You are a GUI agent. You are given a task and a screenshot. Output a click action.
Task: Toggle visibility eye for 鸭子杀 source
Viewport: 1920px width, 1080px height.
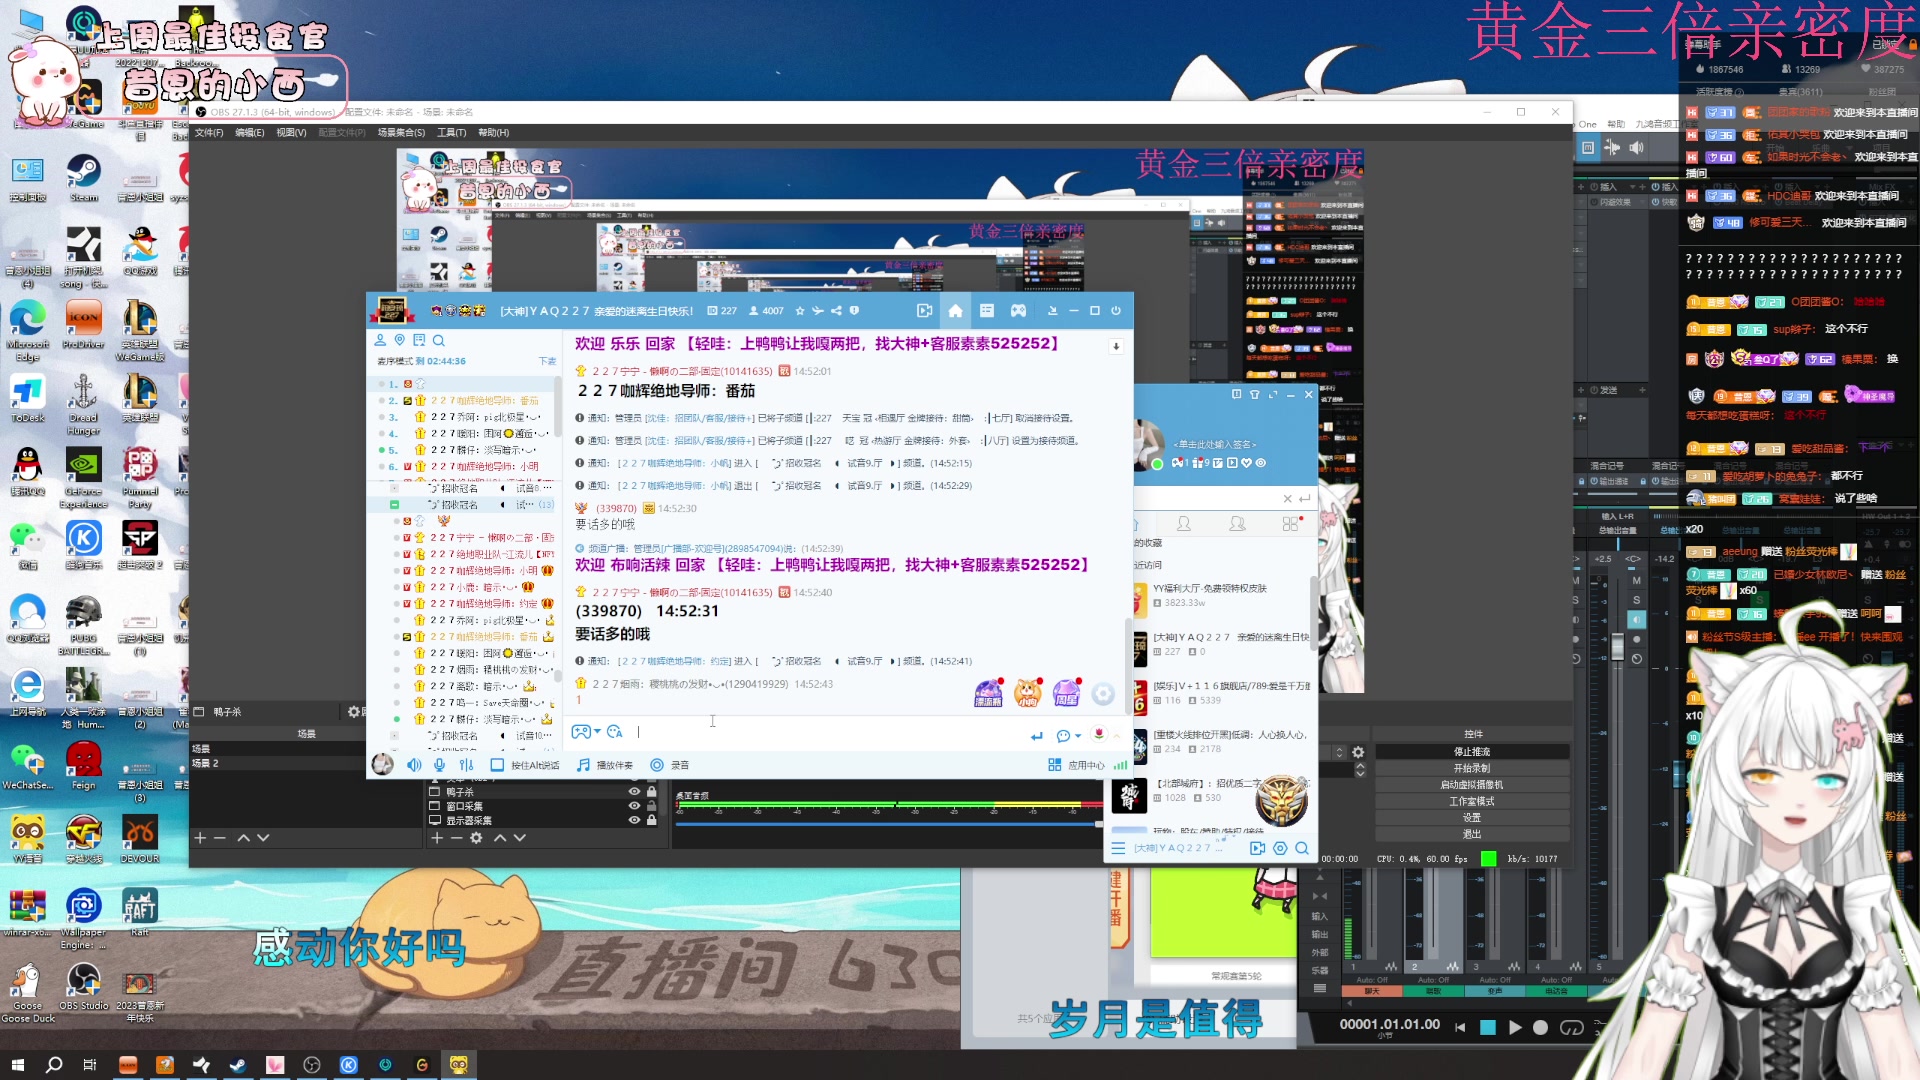[634, 791]
